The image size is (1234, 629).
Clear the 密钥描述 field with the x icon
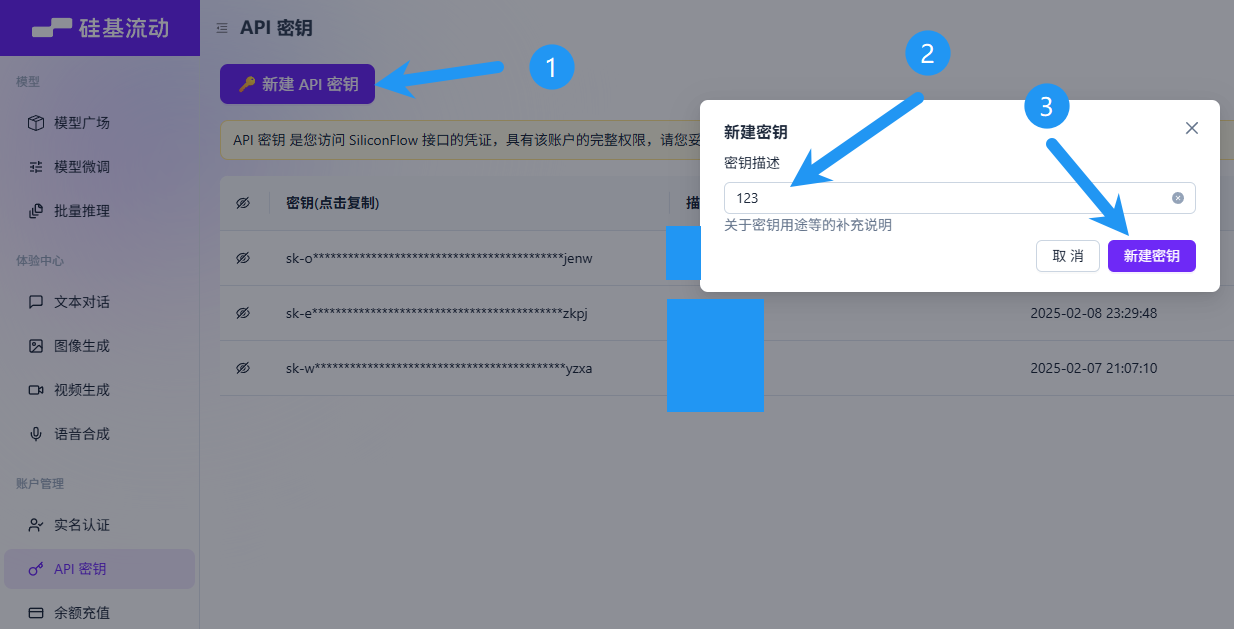tap(1178, 198)
